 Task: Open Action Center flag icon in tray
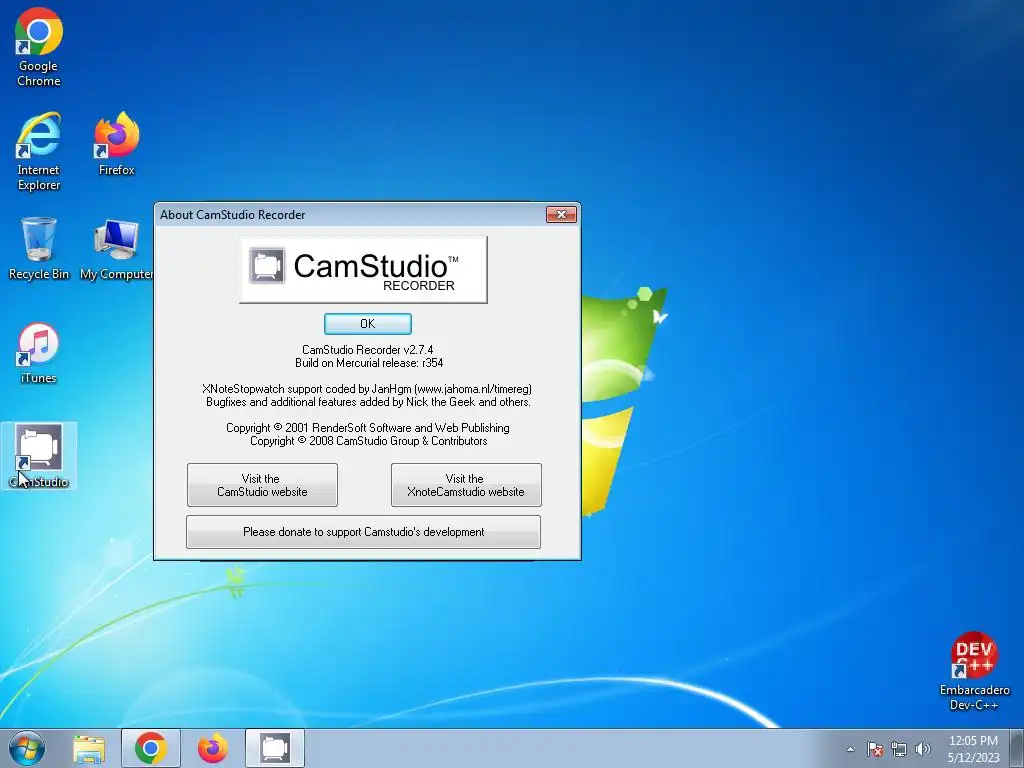click(875, 749)
